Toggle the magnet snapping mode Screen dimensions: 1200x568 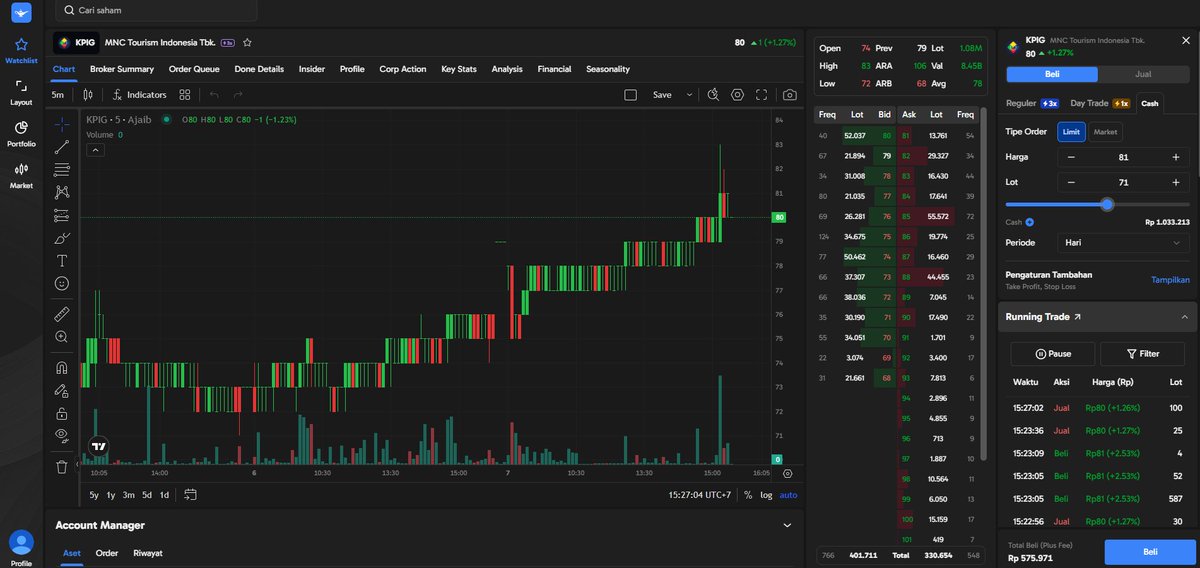[x=62, y=367]
